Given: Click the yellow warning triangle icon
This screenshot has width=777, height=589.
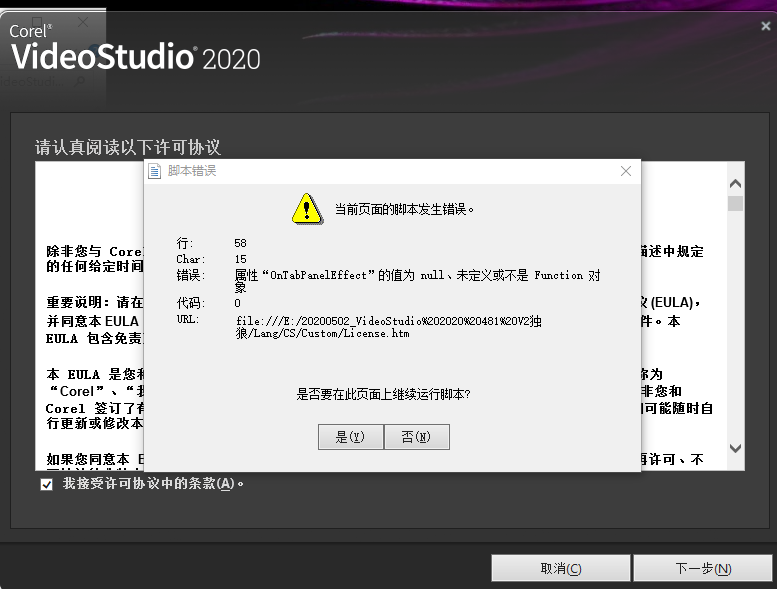Looking at the screenshot, I should click(x=307, y=209).
